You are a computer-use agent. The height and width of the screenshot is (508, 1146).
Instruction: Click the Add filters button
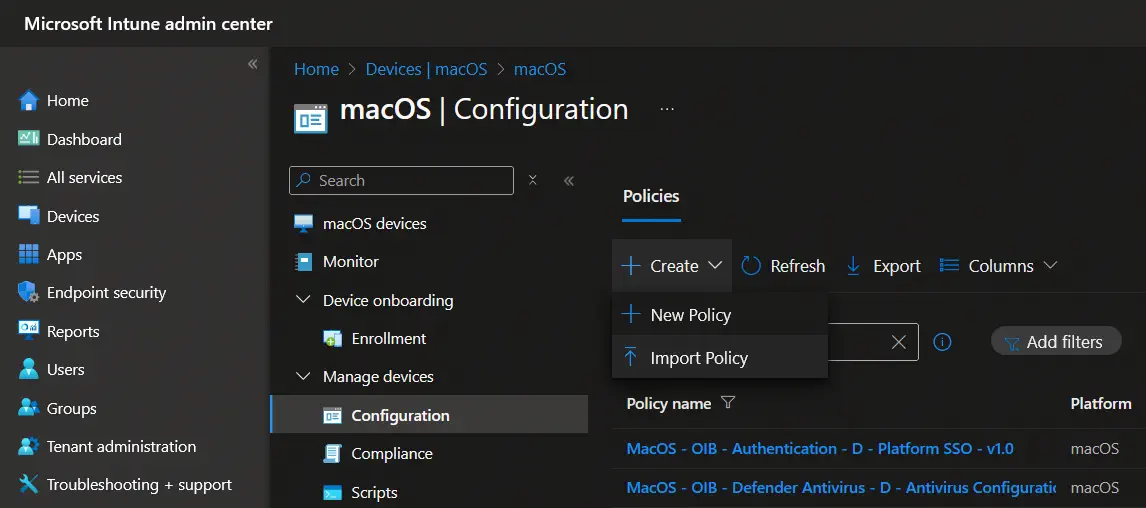tap(1055, 342)
